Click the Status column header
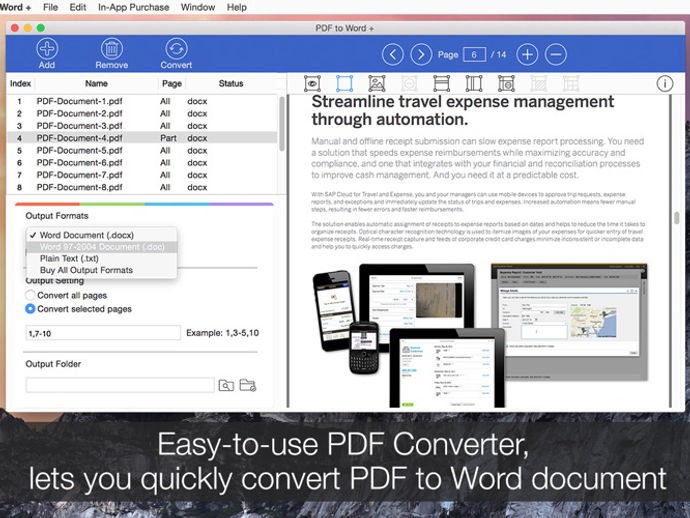 [x=231, y=83]
